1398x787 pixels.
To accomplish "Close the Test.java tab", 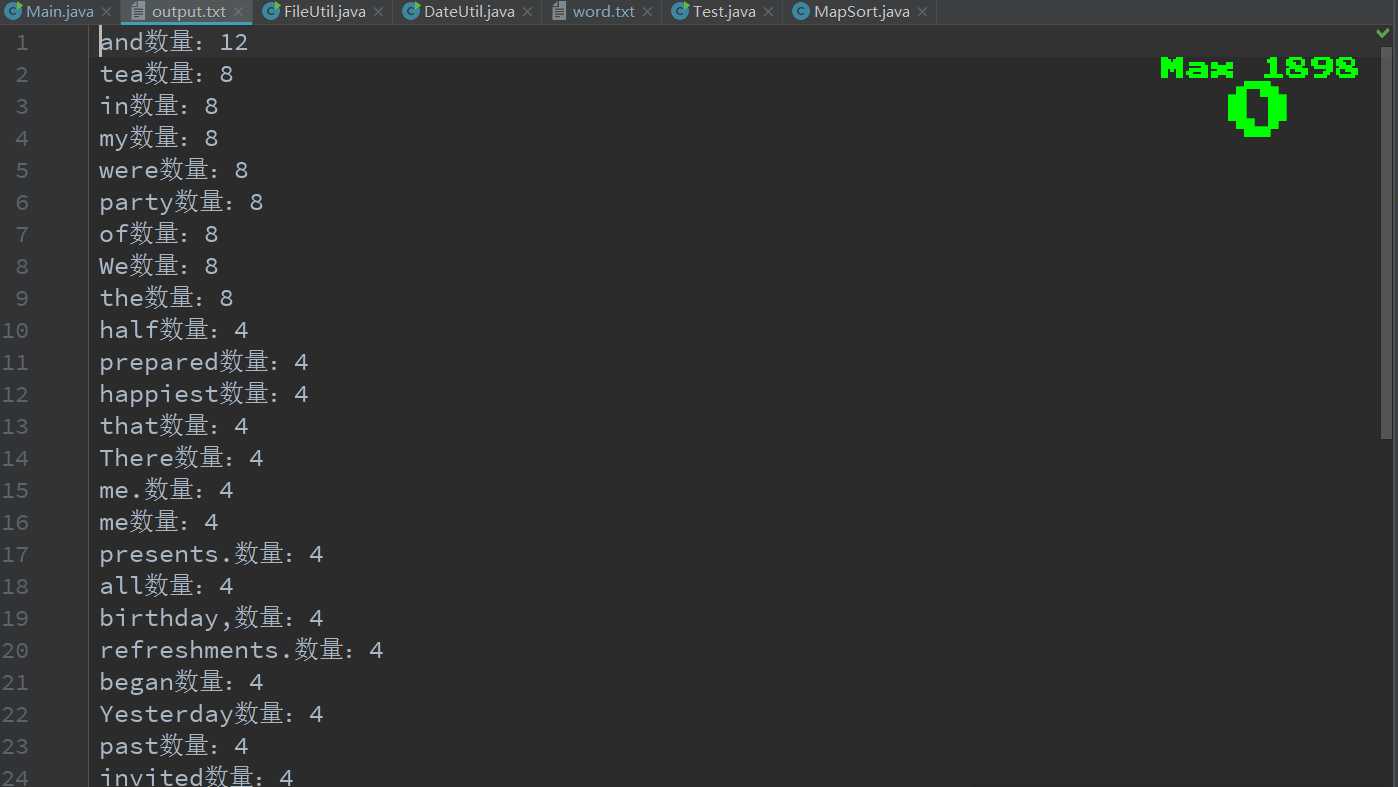I will click(x=768, y=12).
